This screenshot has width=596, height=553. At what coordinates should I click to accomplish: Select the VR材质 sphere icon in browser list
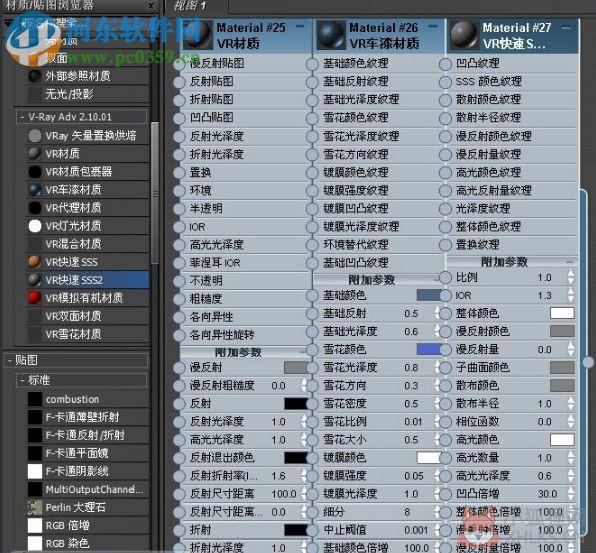tap(35, 154)
